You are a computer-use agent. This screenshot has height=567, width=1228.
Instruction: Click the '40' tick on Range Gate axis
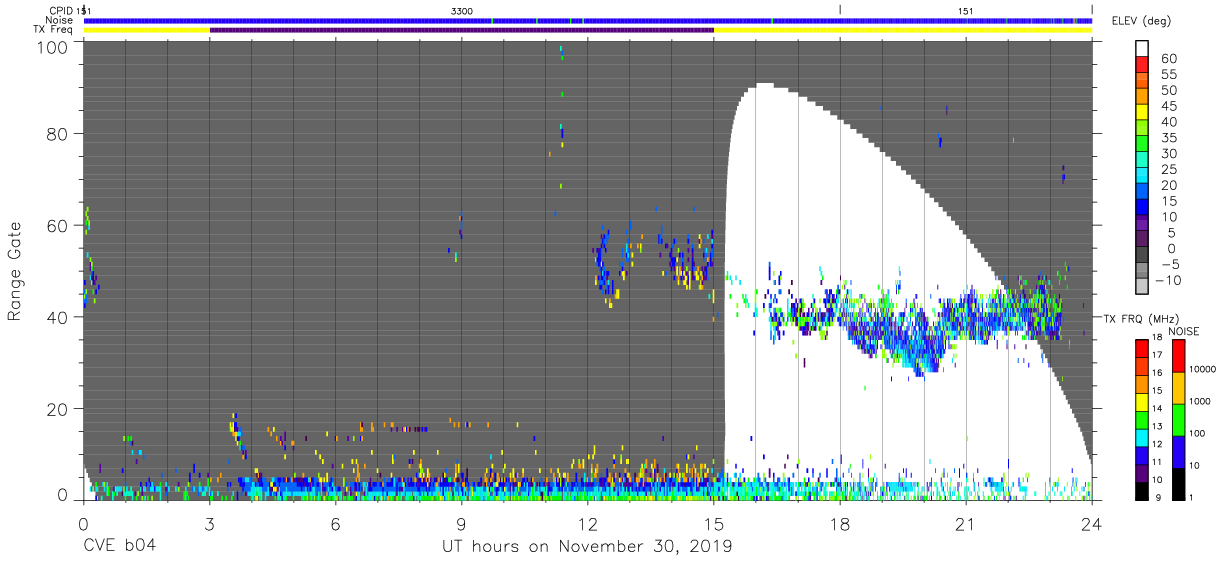tap(58, 317)
